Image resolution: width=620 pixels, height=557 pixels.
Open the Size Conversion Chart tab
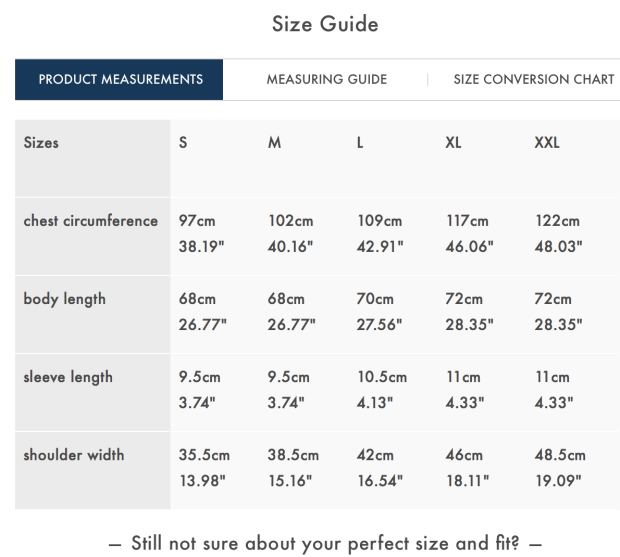(x=533, y=80)
